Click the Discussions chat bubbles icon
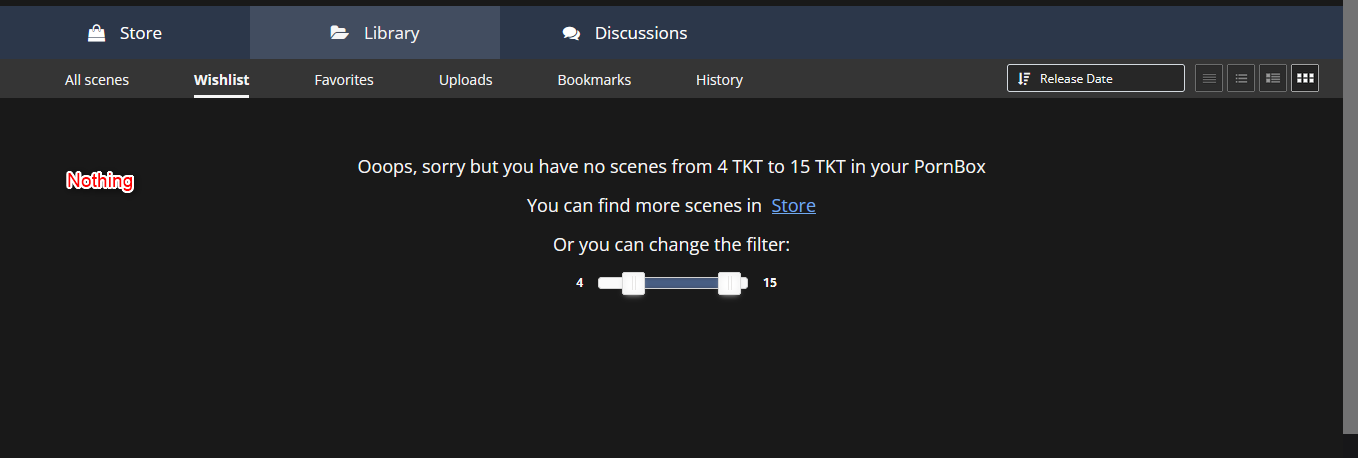 tap(571, 33)
